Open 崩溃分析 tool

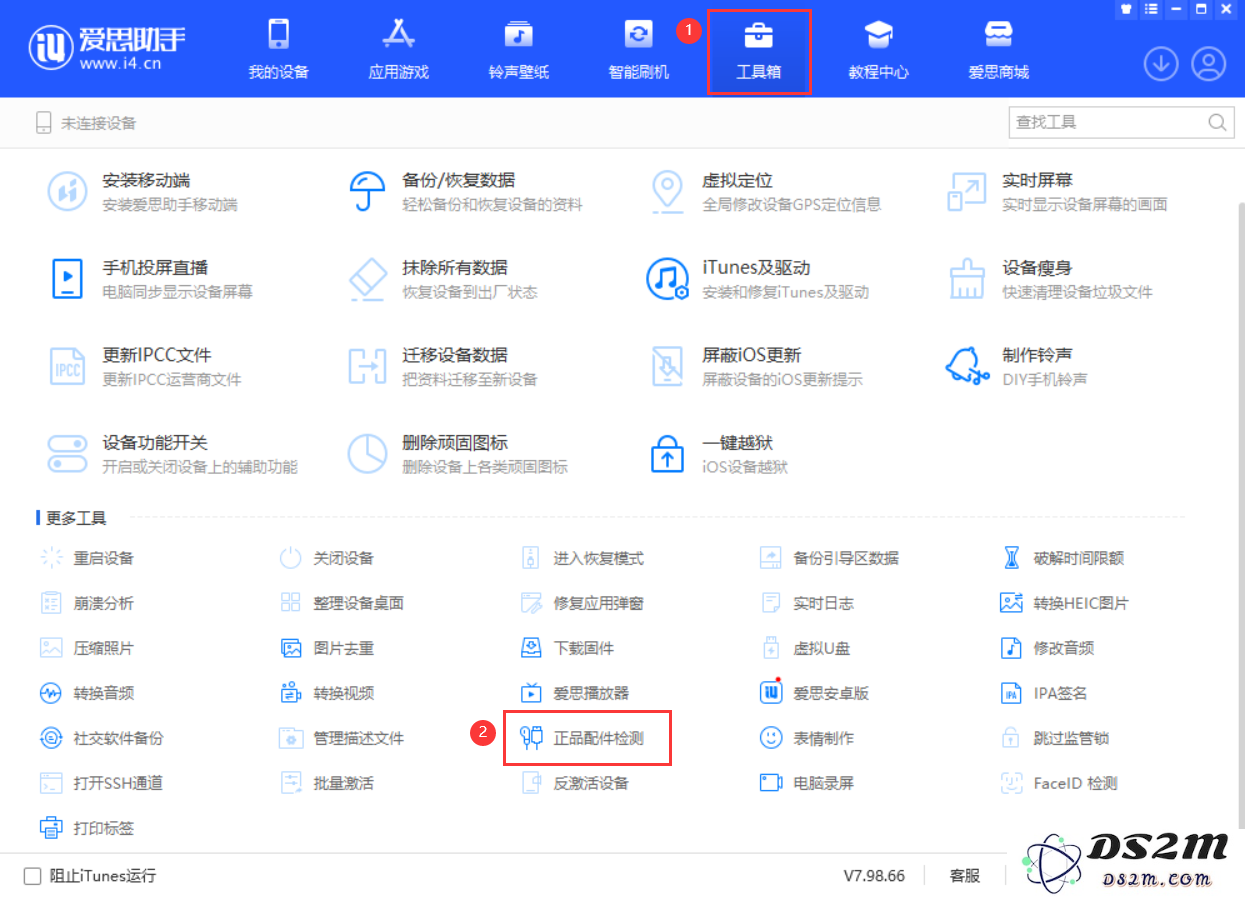[88, 603]
